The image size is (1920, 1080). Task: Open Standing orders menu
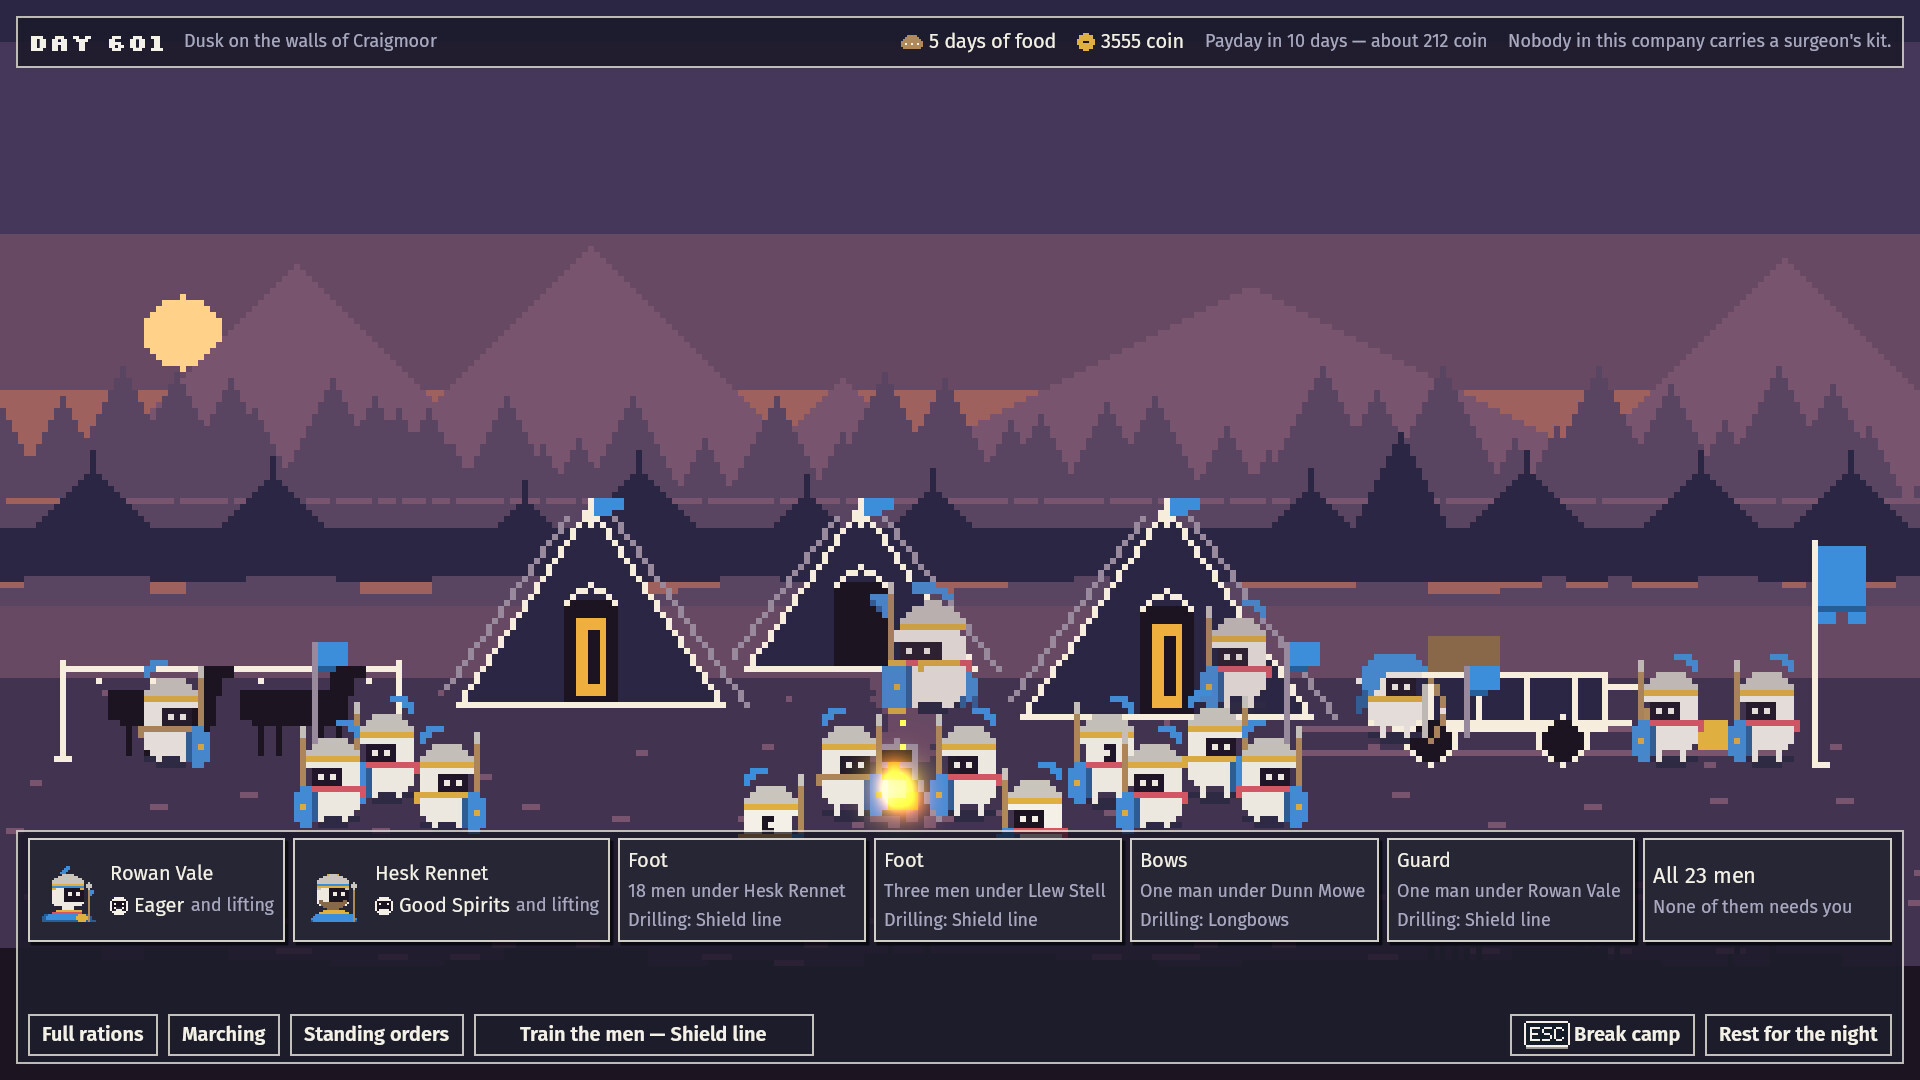pyautogui.click(x=377, y=1034)
